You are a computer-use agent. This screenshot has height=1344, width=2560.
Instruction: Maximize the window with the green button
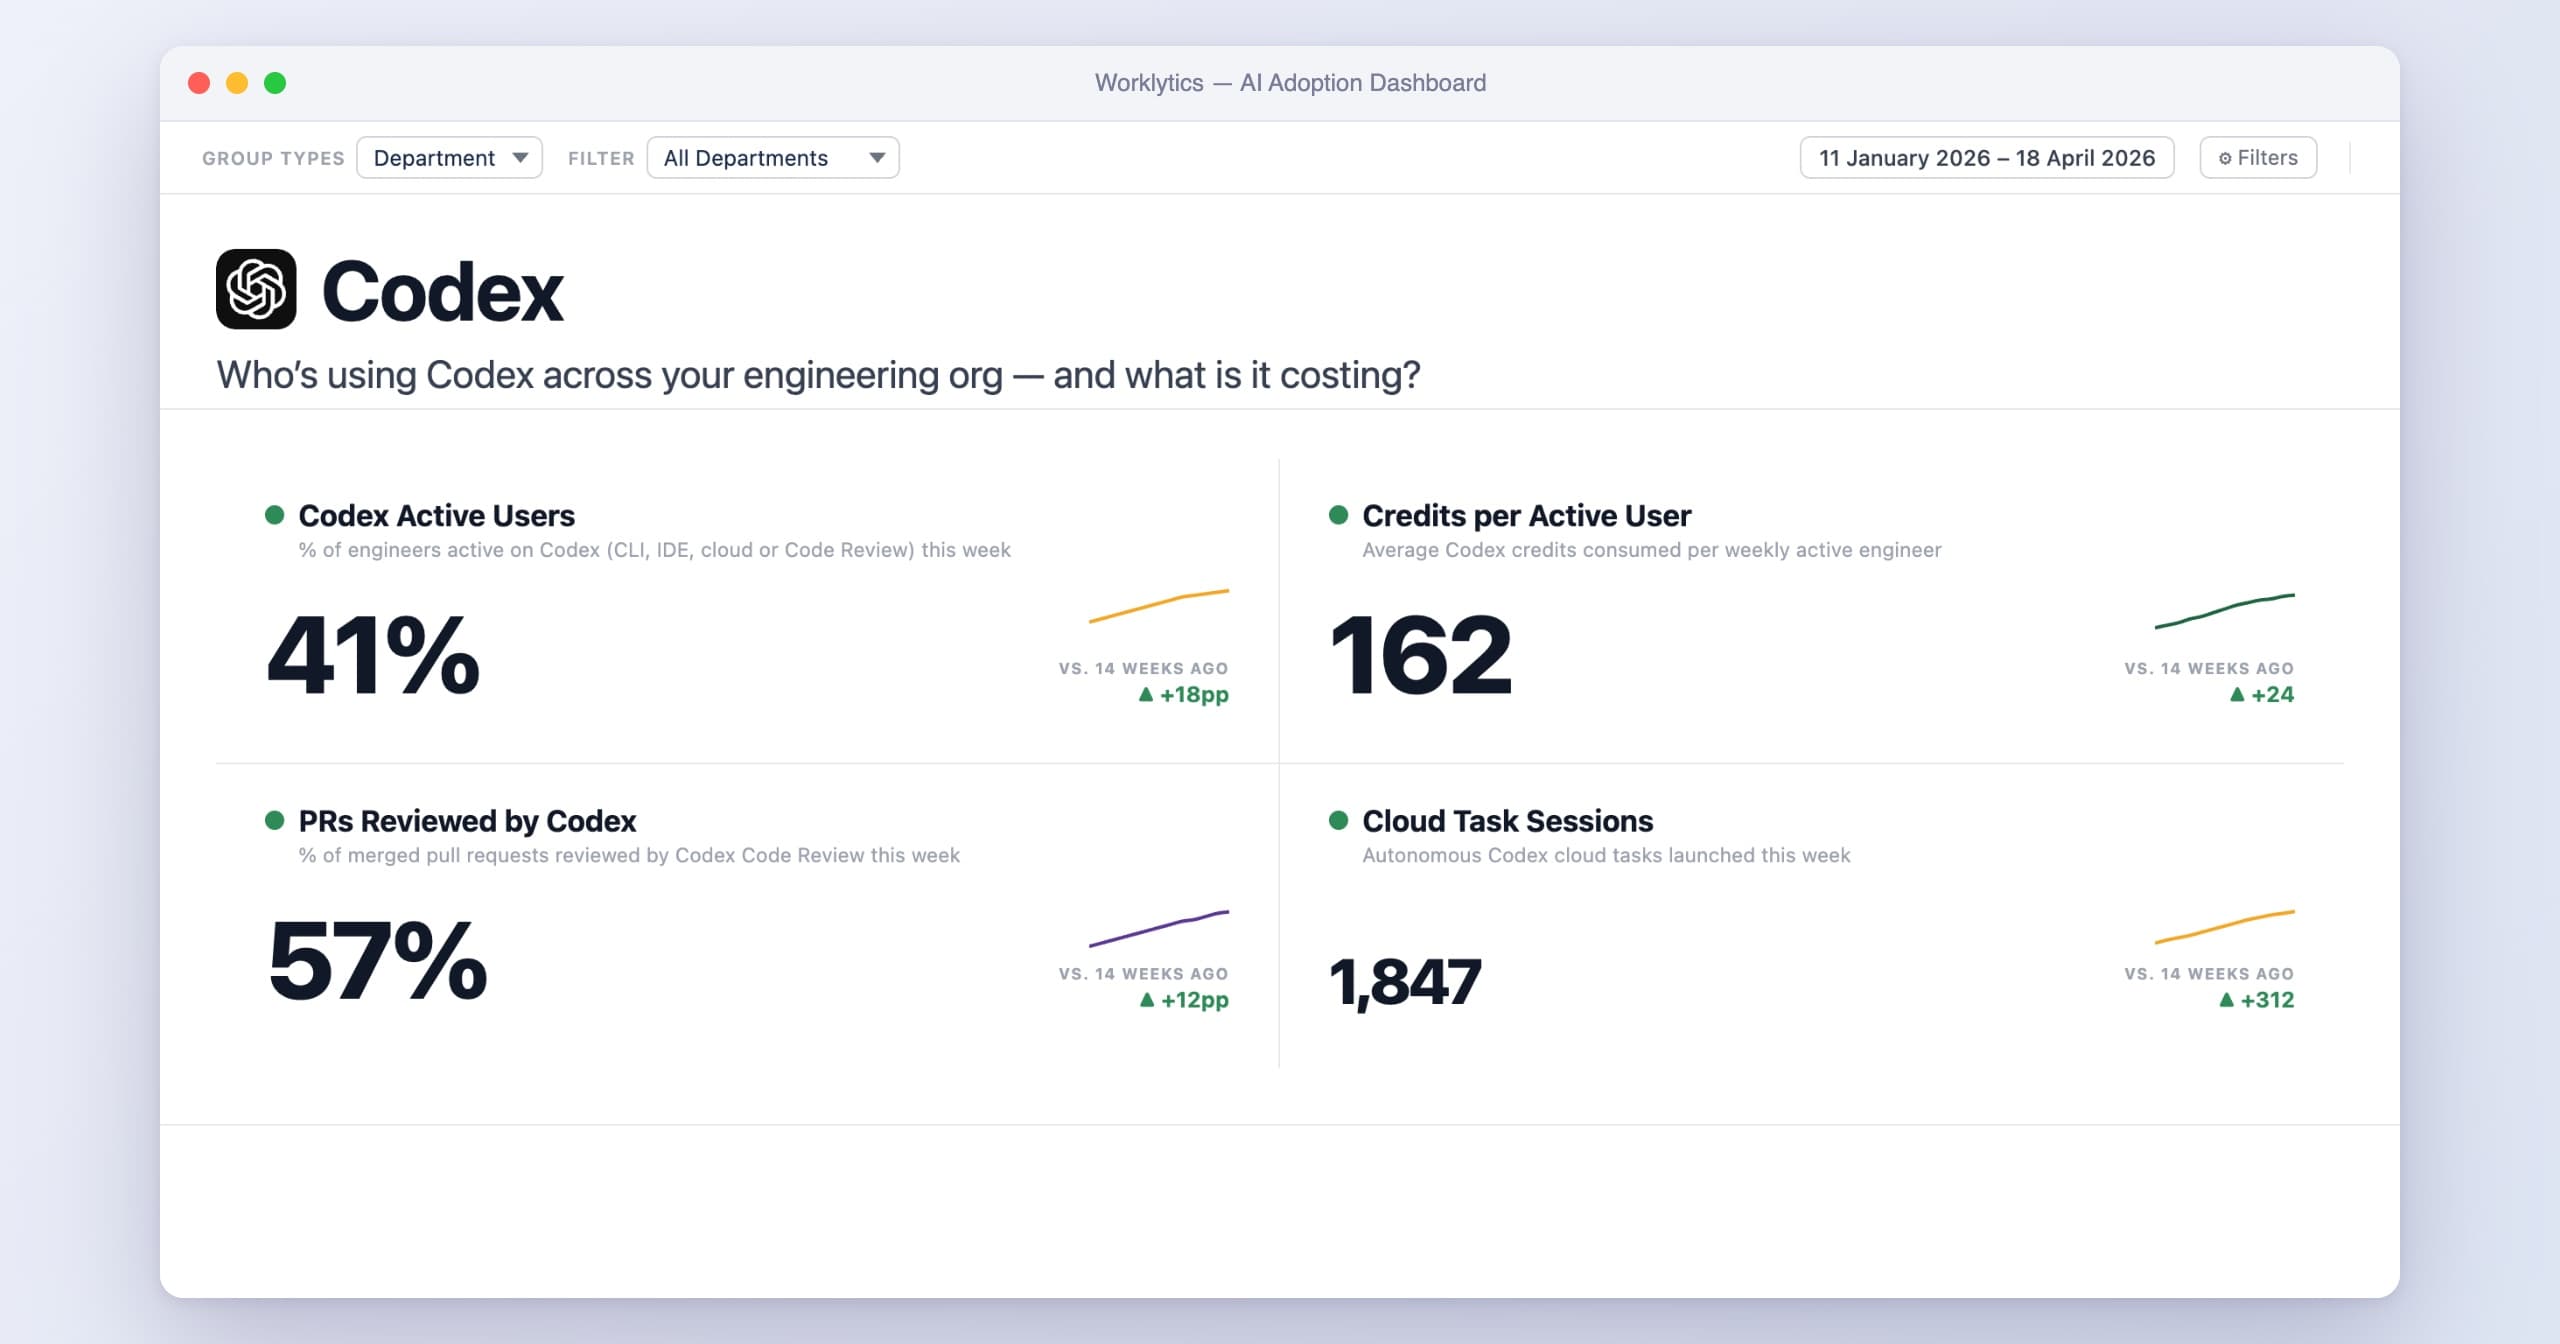pyautogui.click(x=275, y=83)
